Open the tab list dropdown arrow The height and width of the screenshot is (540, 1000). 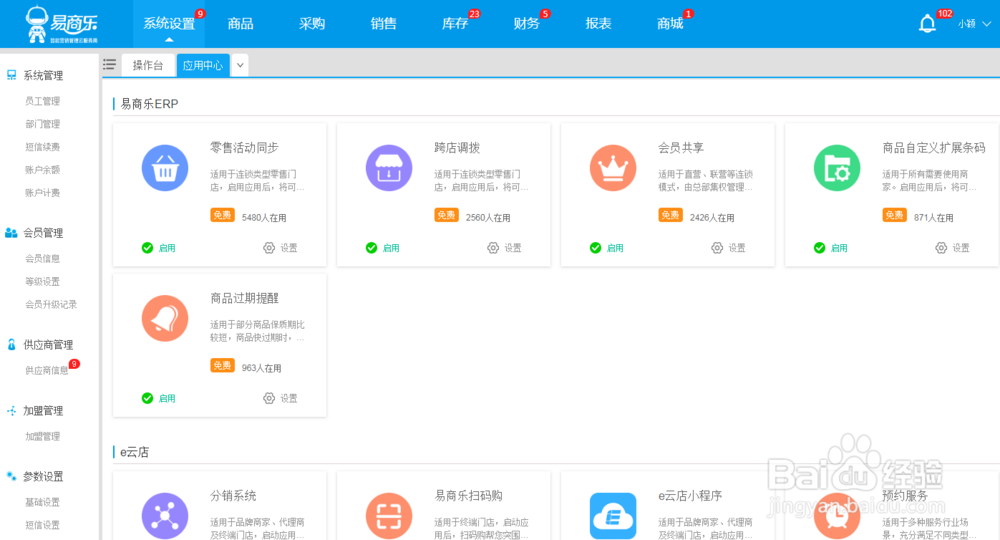[x=240, y=65]
